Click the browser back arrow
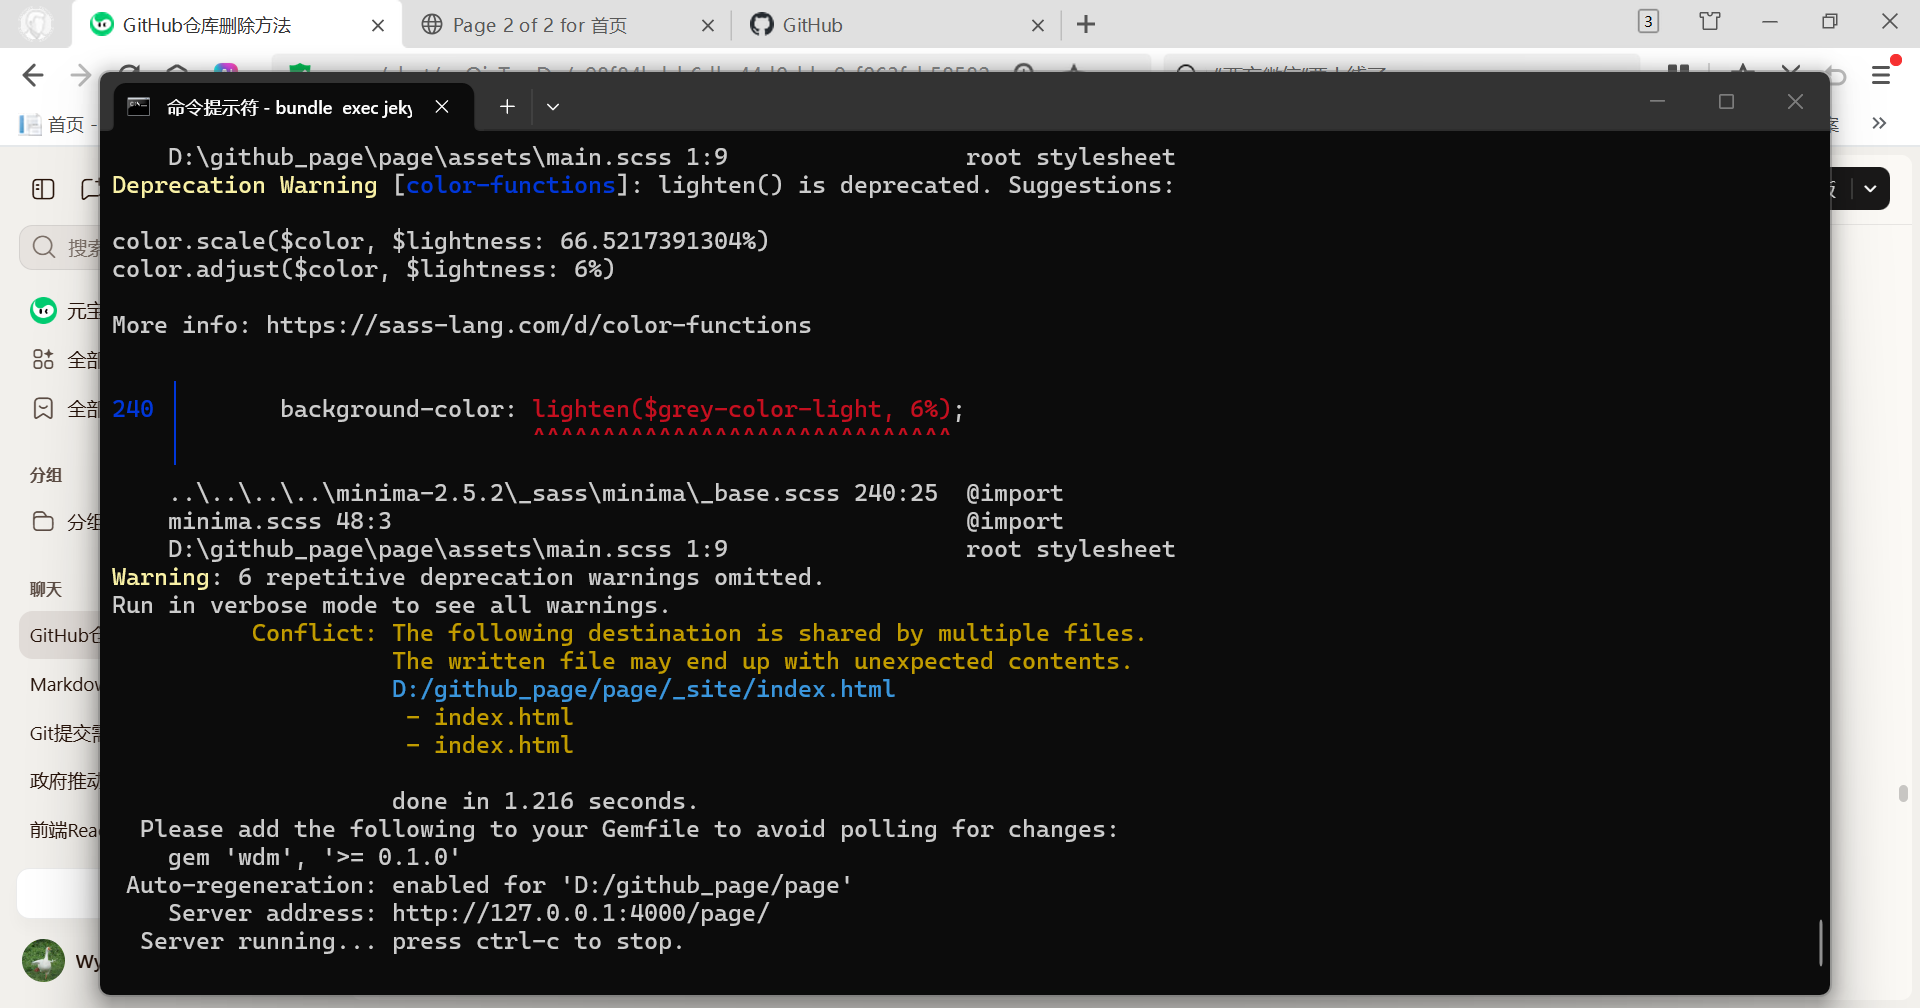The width and height of the screenshot is (1920, 1008). 33,75
